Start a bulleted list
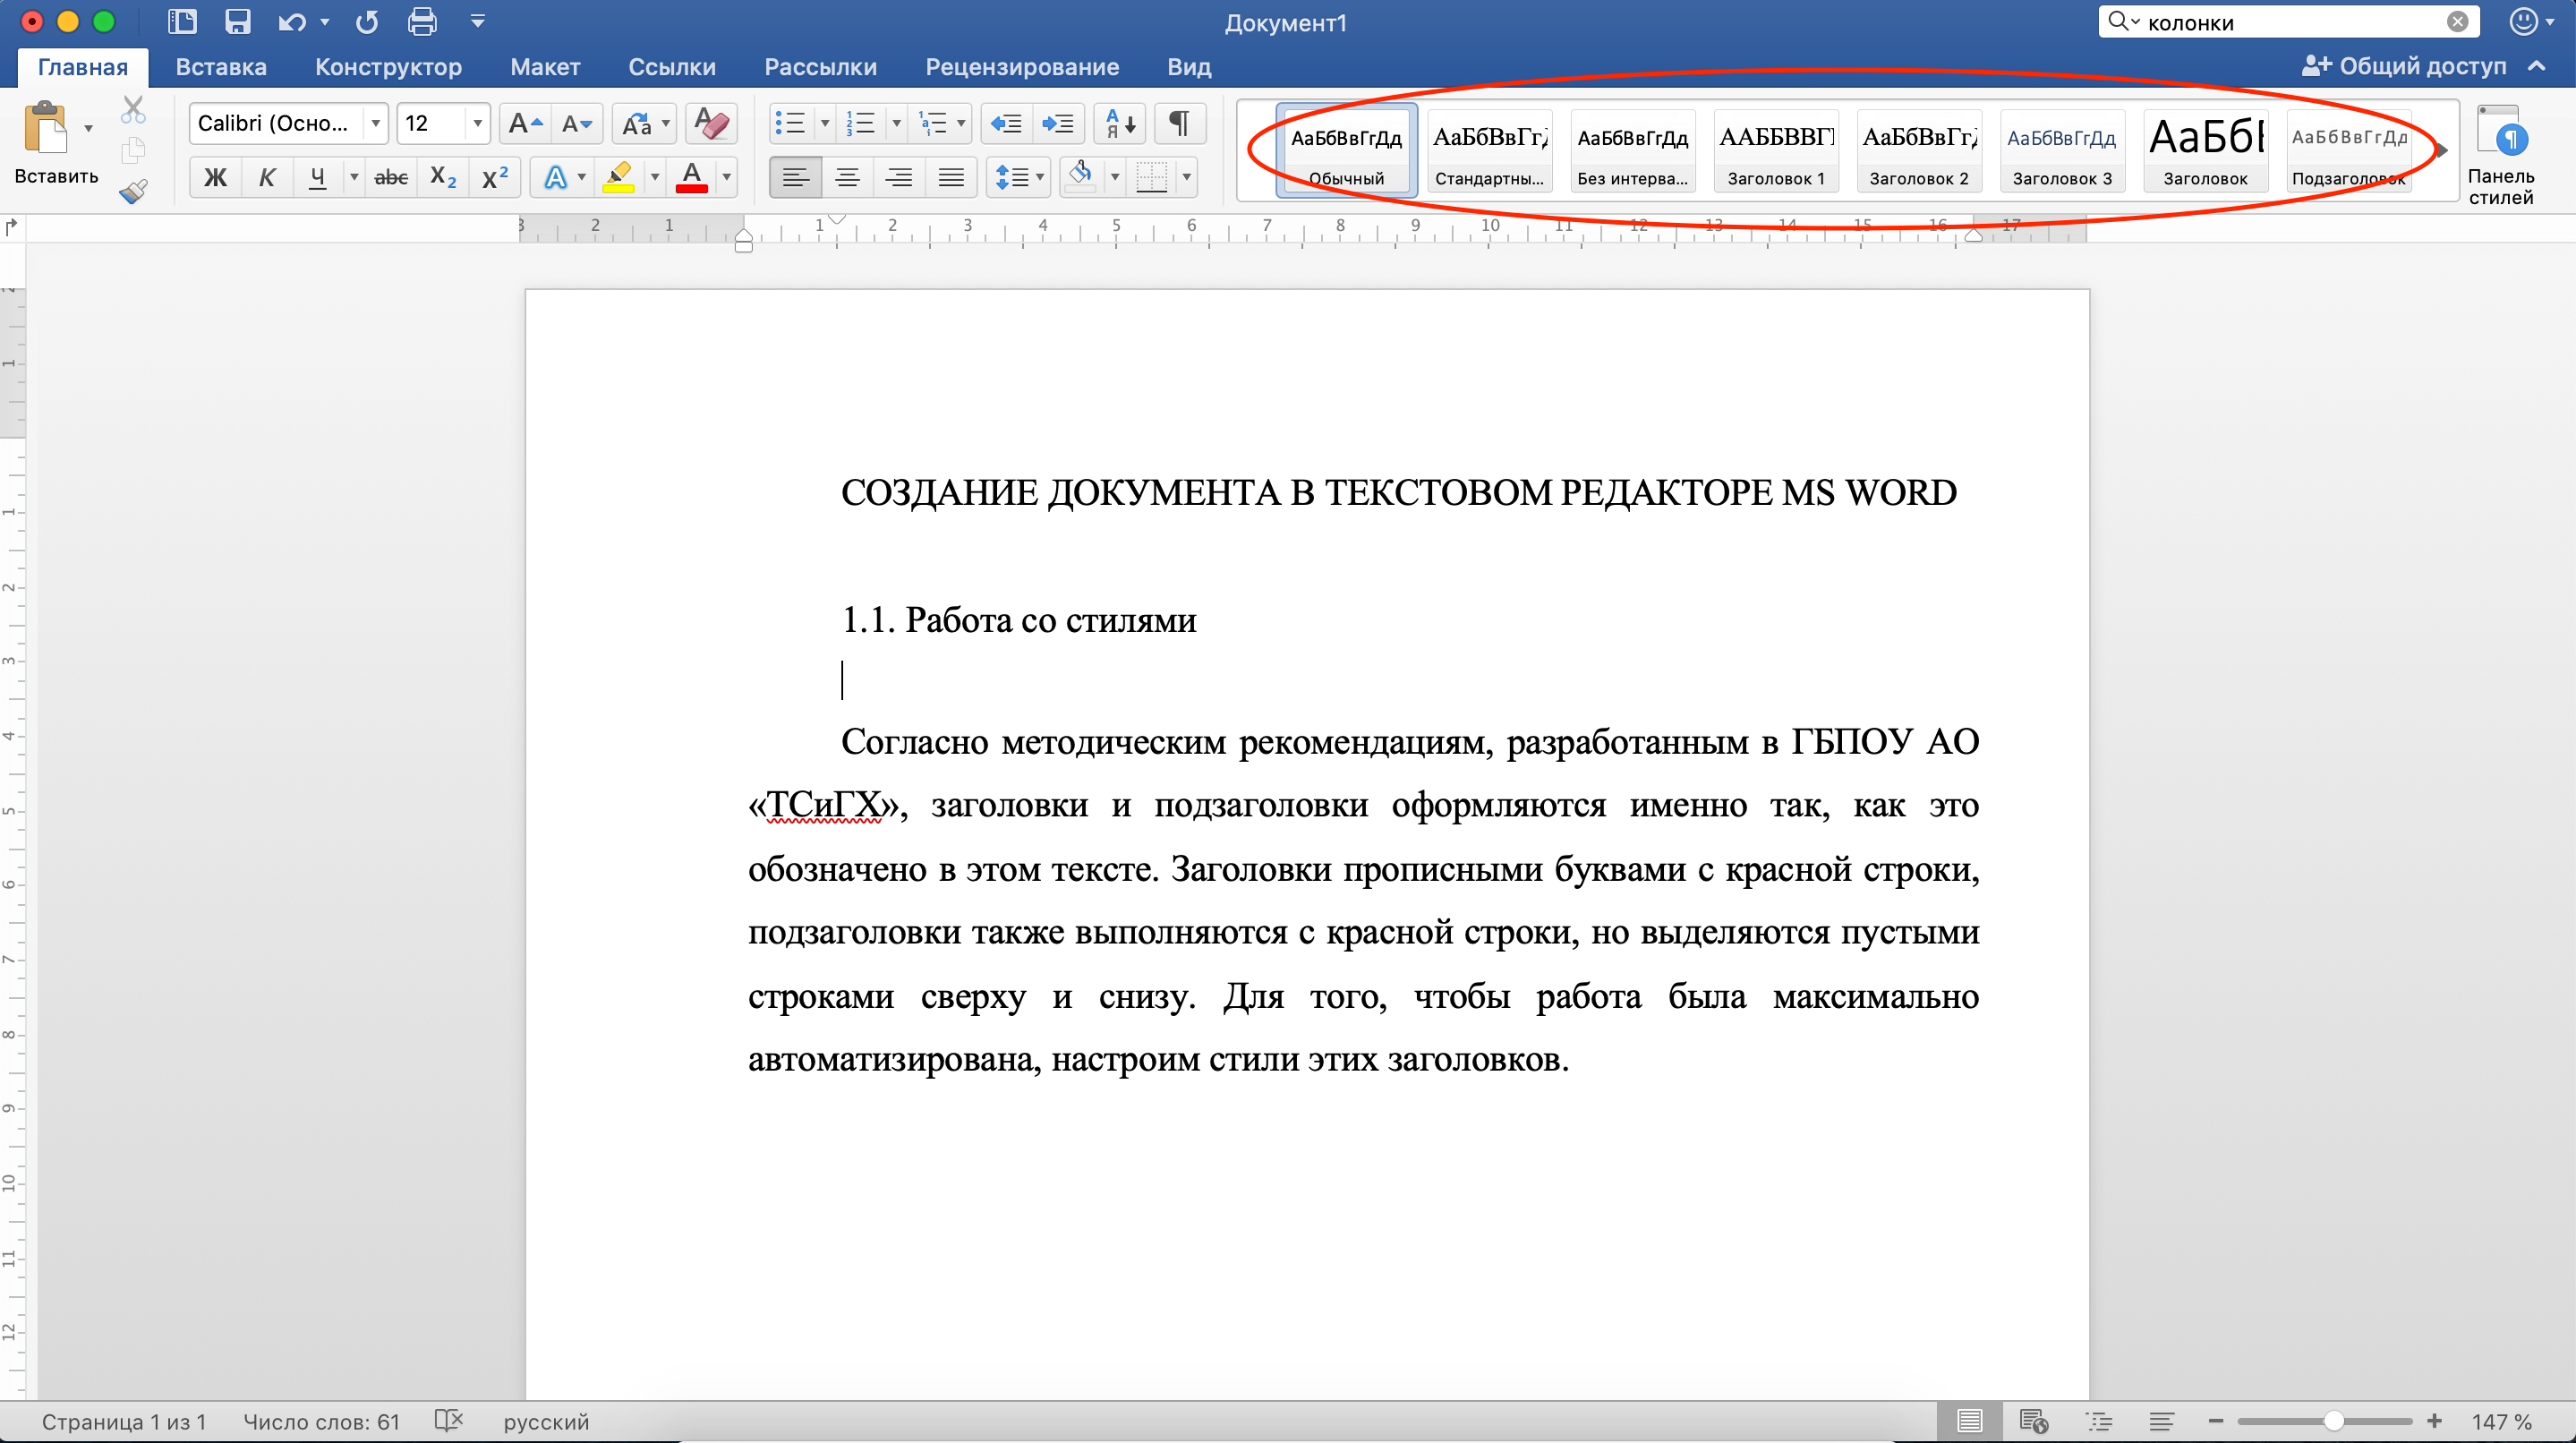The height and width of the screenshot is (1443, 2576). tap(789, 123)
